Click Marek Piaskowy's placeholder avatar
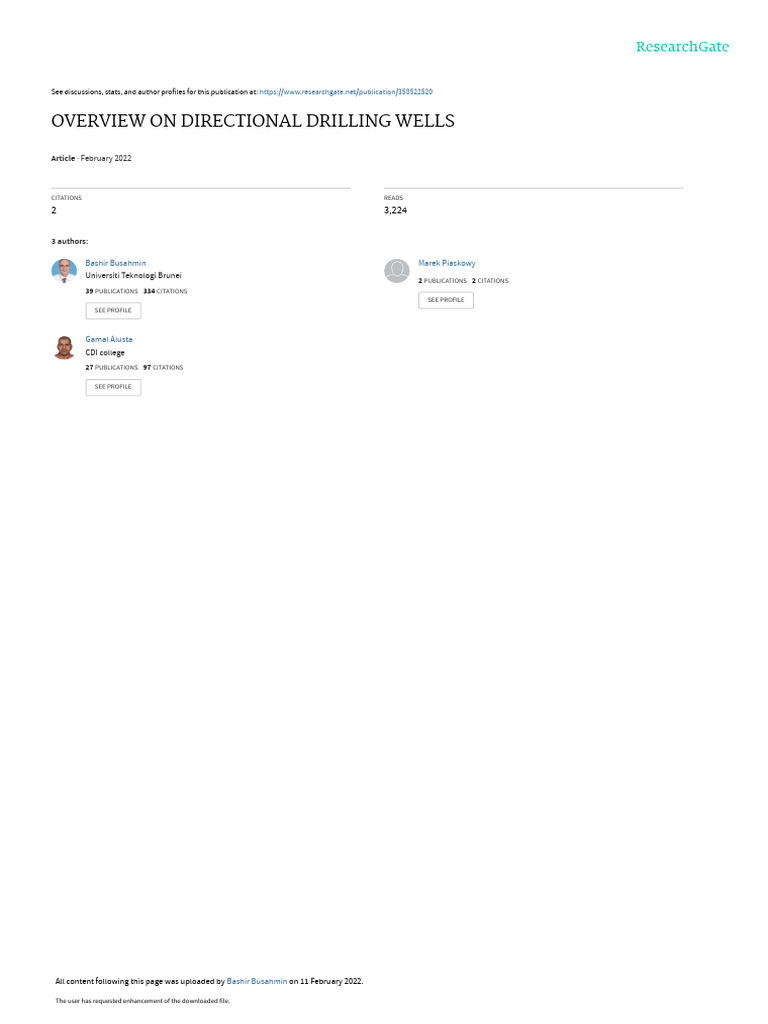Viewport: 768px width, 1024px height. [396, 271]
